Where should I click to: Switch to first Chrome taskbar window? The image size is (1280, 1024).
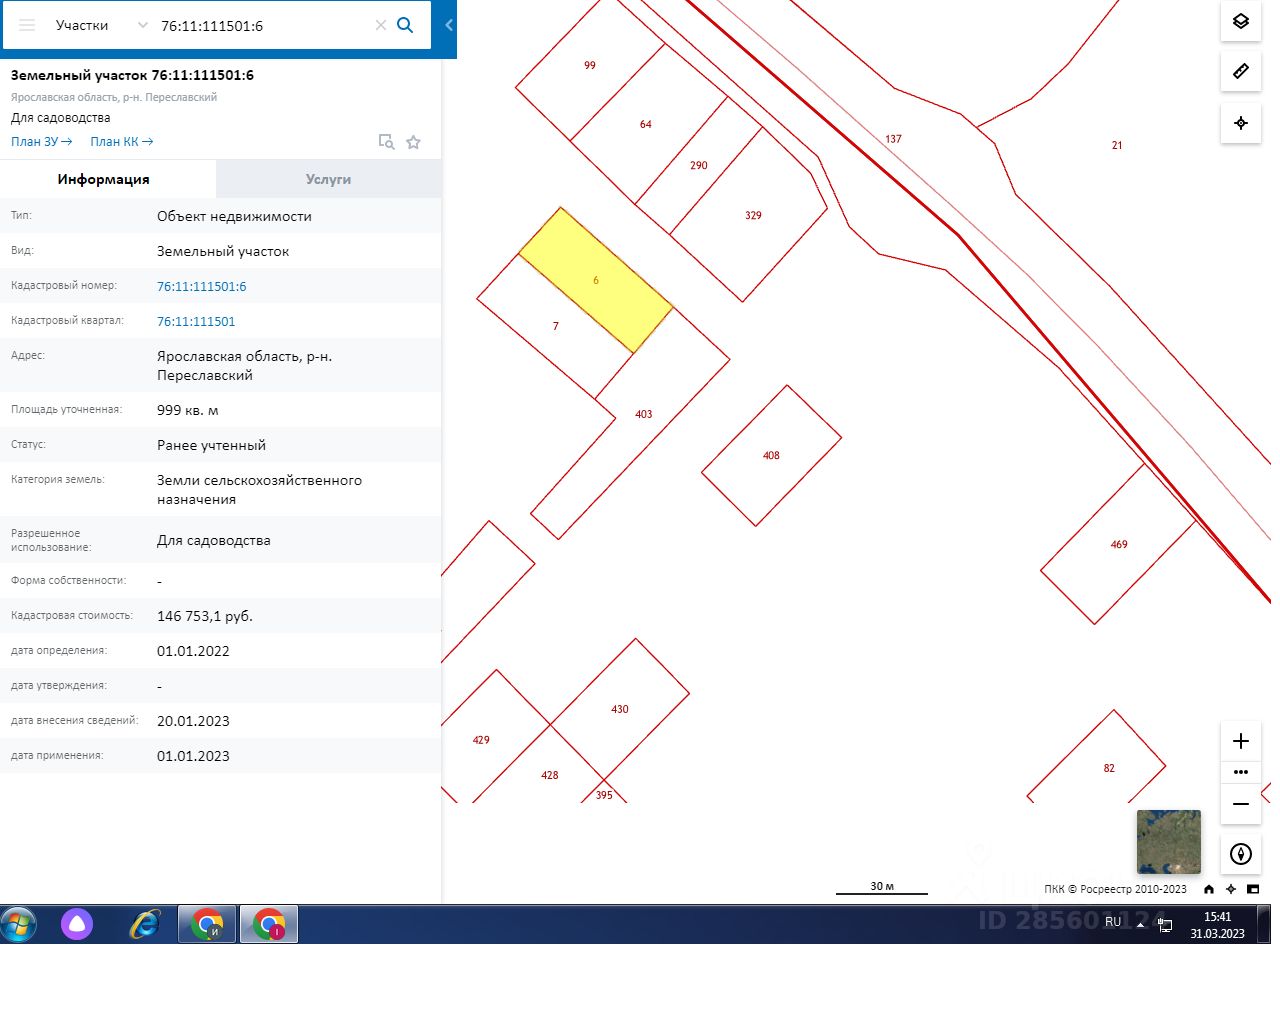coord(207,924)
